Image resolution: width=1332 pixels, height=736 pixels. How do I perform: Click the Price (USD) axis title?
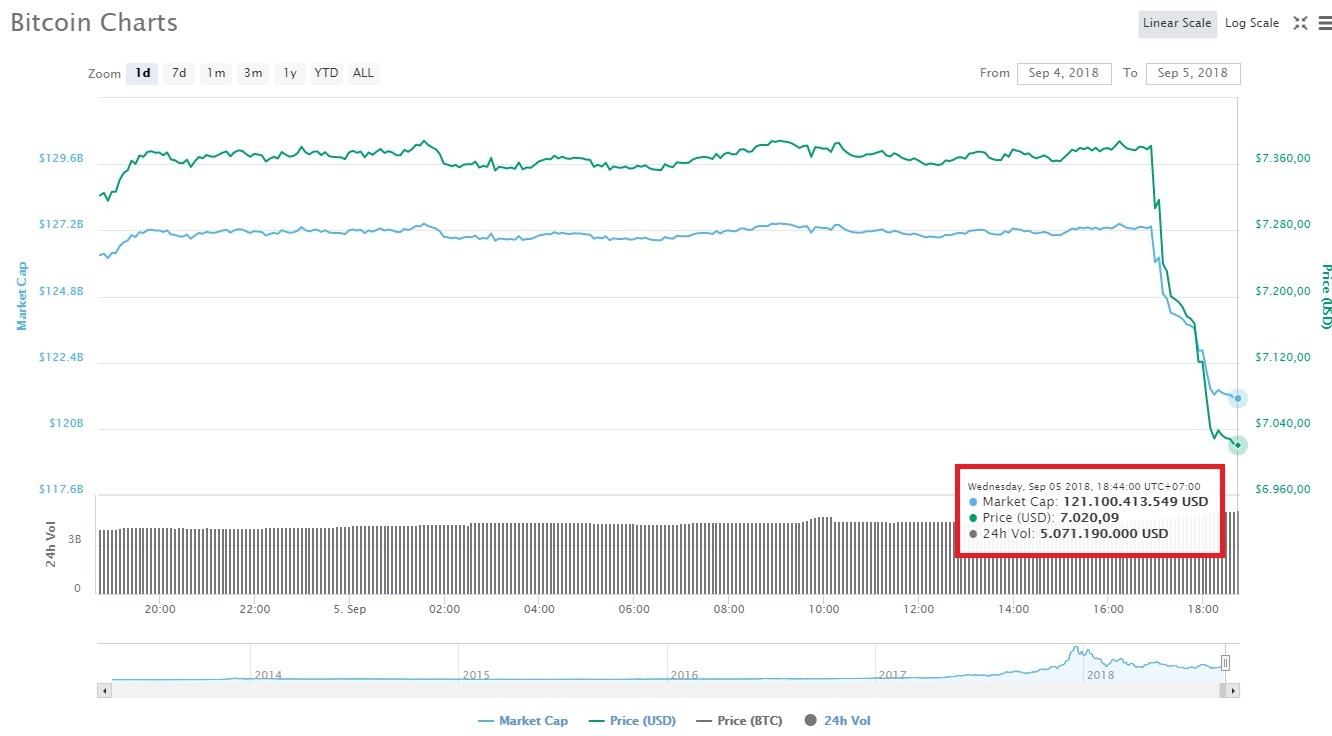pos(1326,297)
